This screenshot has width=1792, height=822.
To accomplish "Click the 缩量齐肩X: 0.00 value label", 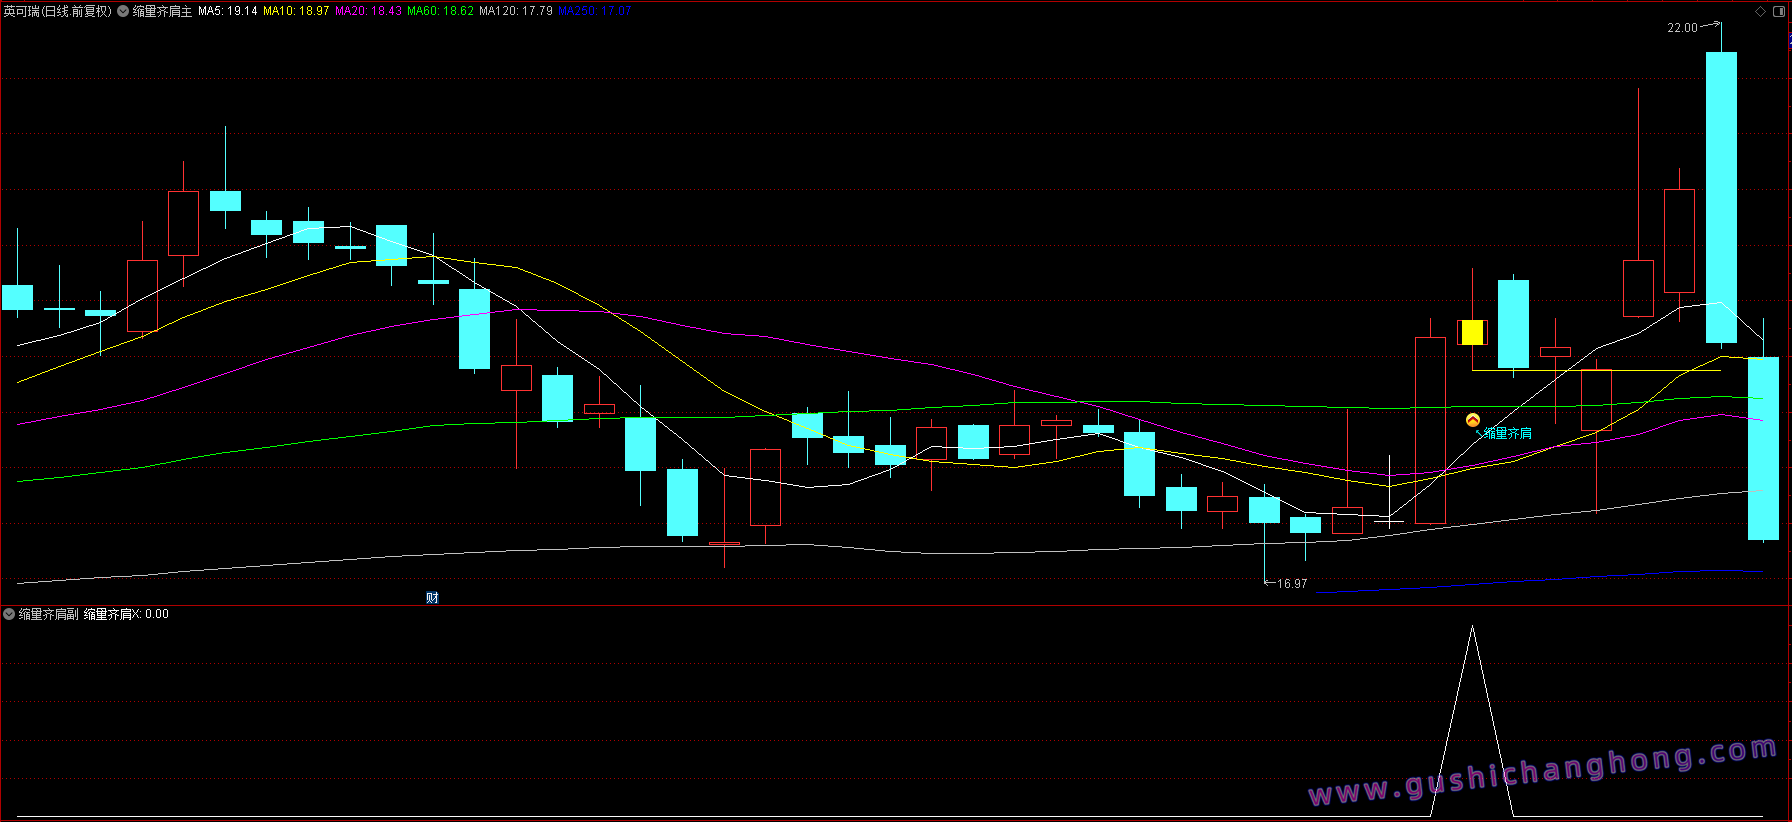I will point(126,614).
